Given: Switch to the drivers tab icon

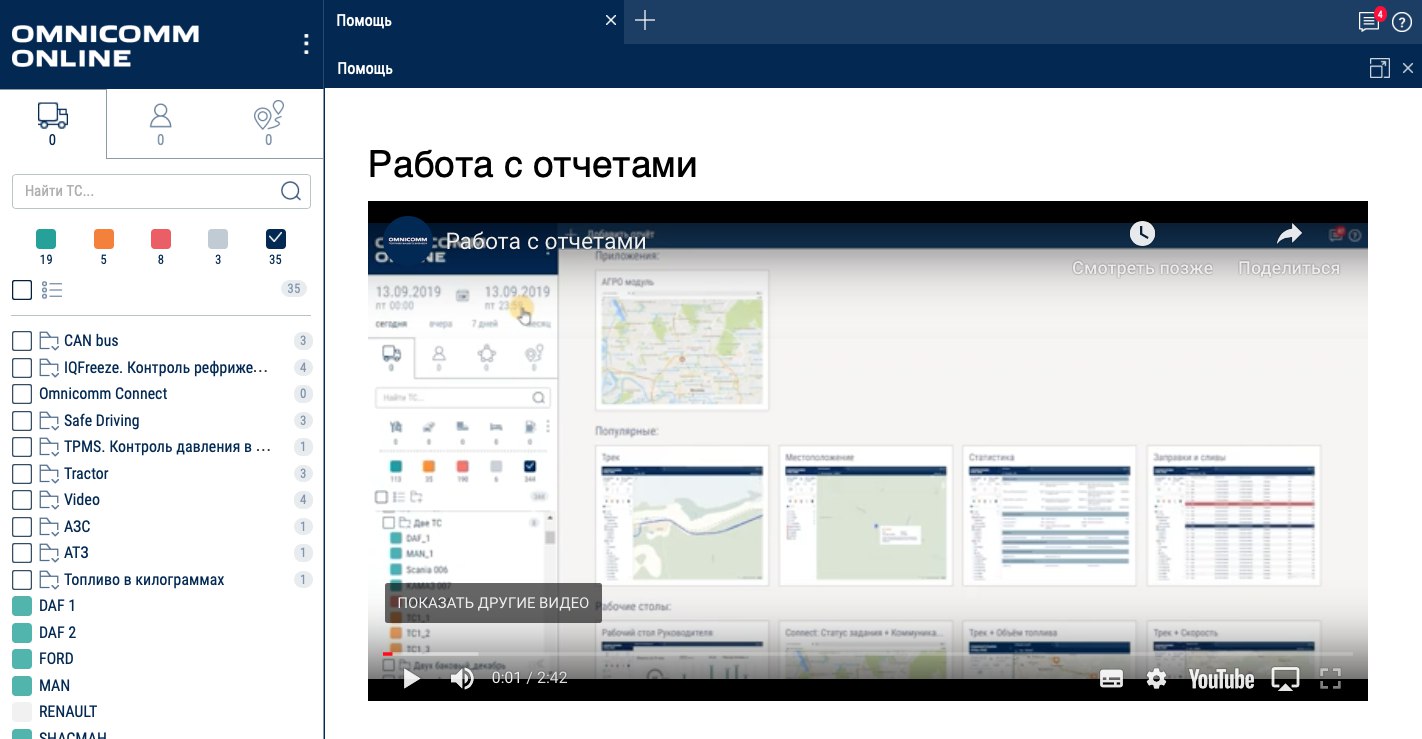Looking at the screenshot, I should click(160, 116).
